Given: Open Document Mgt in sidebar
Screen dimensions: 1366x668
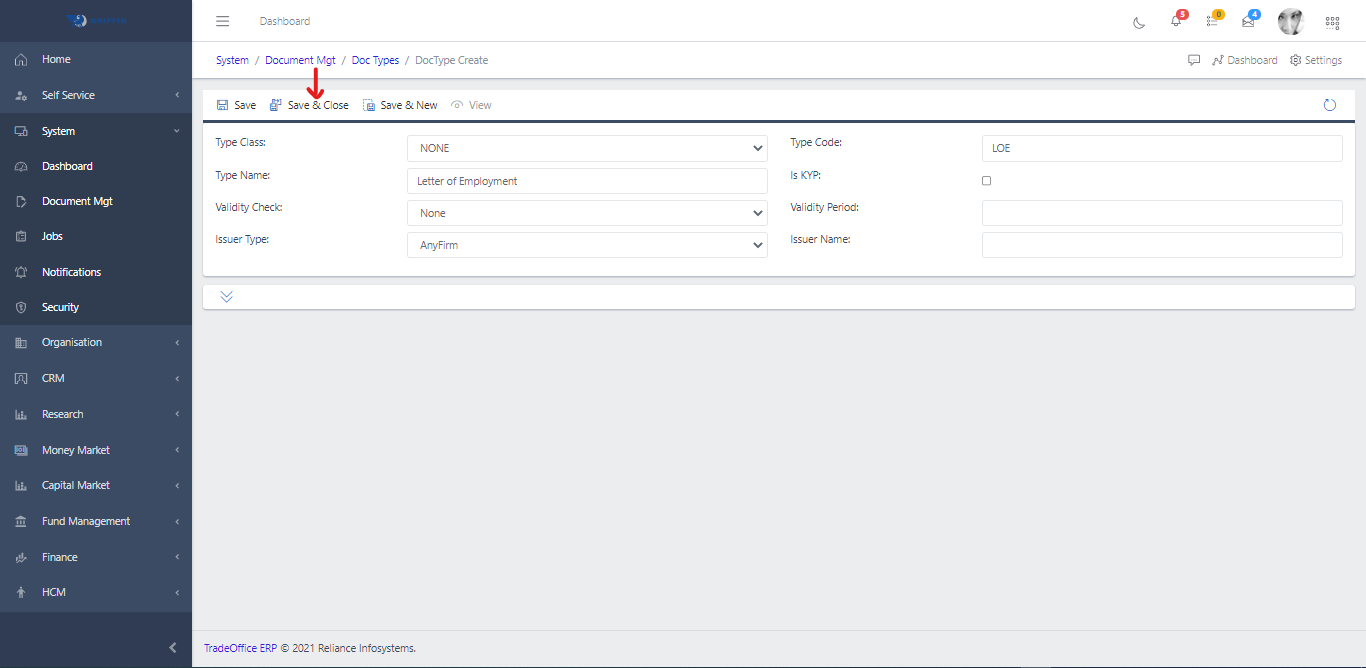Looking at the screenshot, I should 77,201.
